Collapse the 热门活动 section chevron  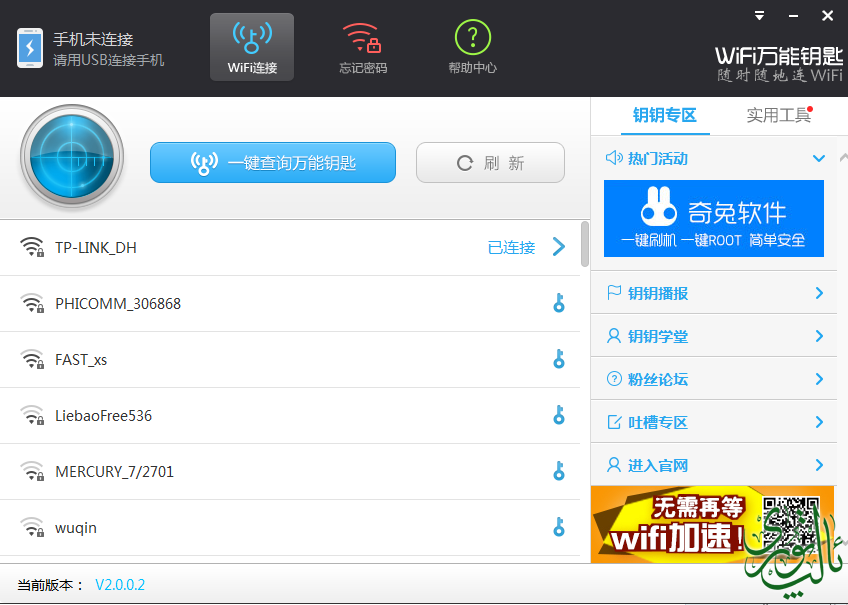click(819, 158)
